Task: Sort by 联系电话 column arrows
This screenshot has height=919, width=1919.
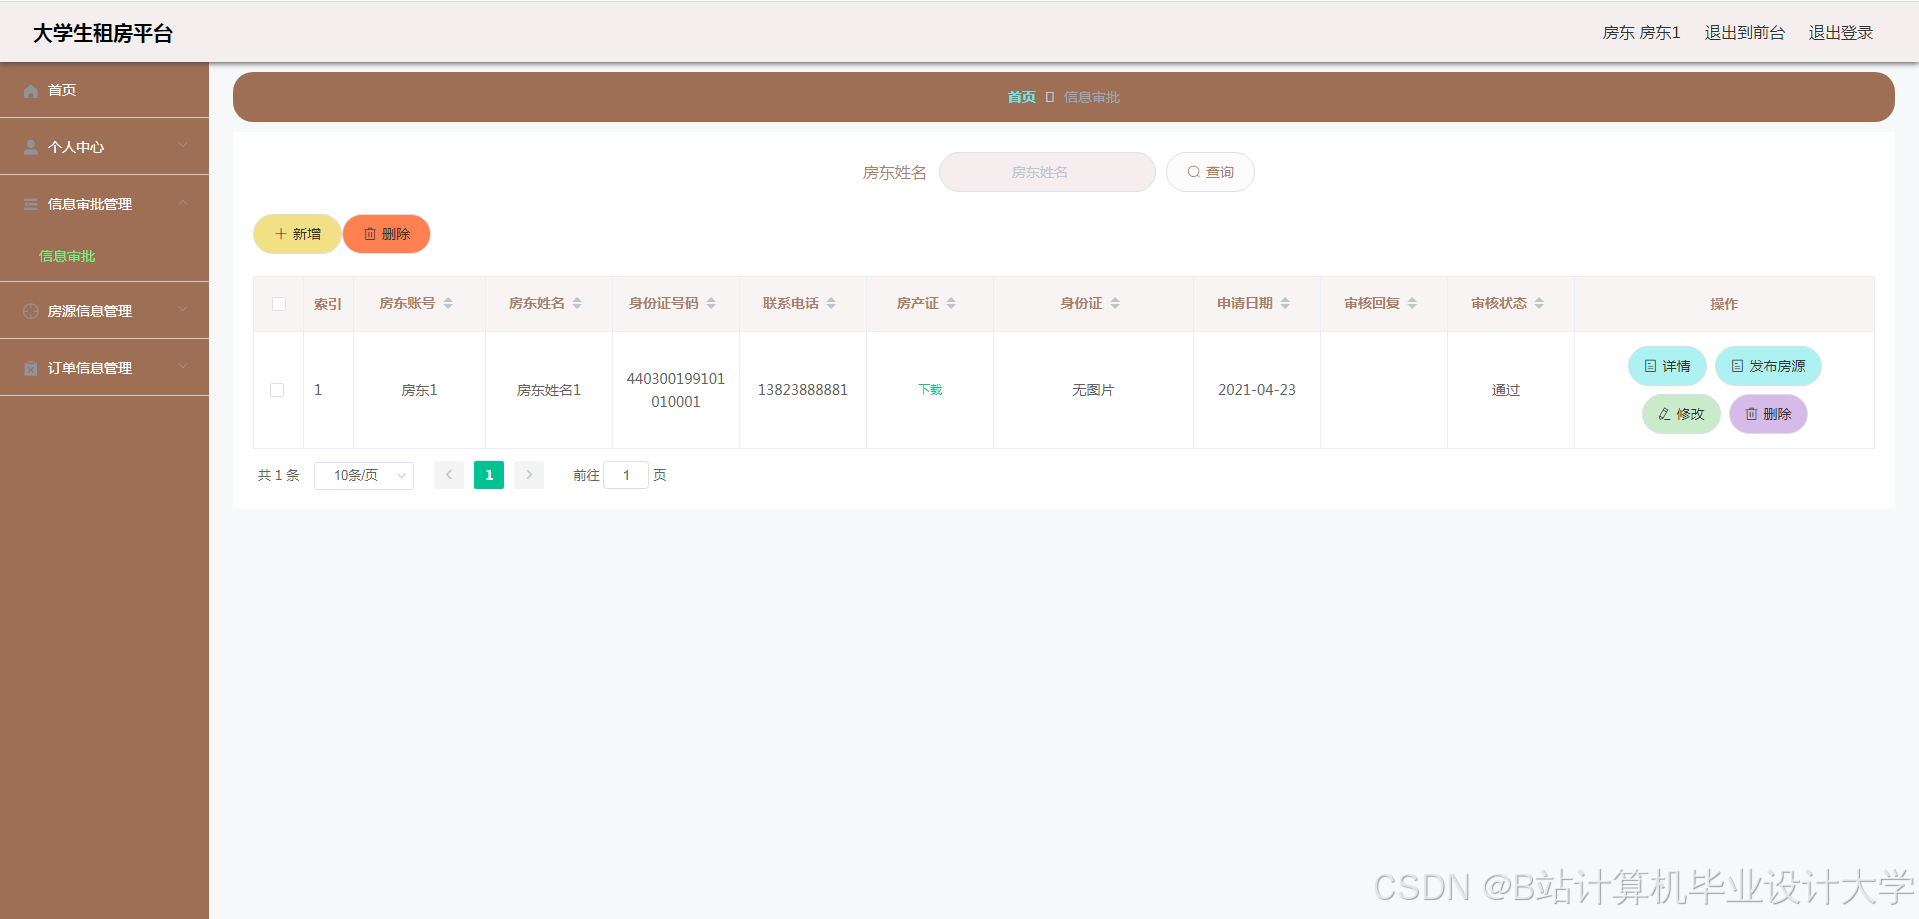Action: point(831,303)
